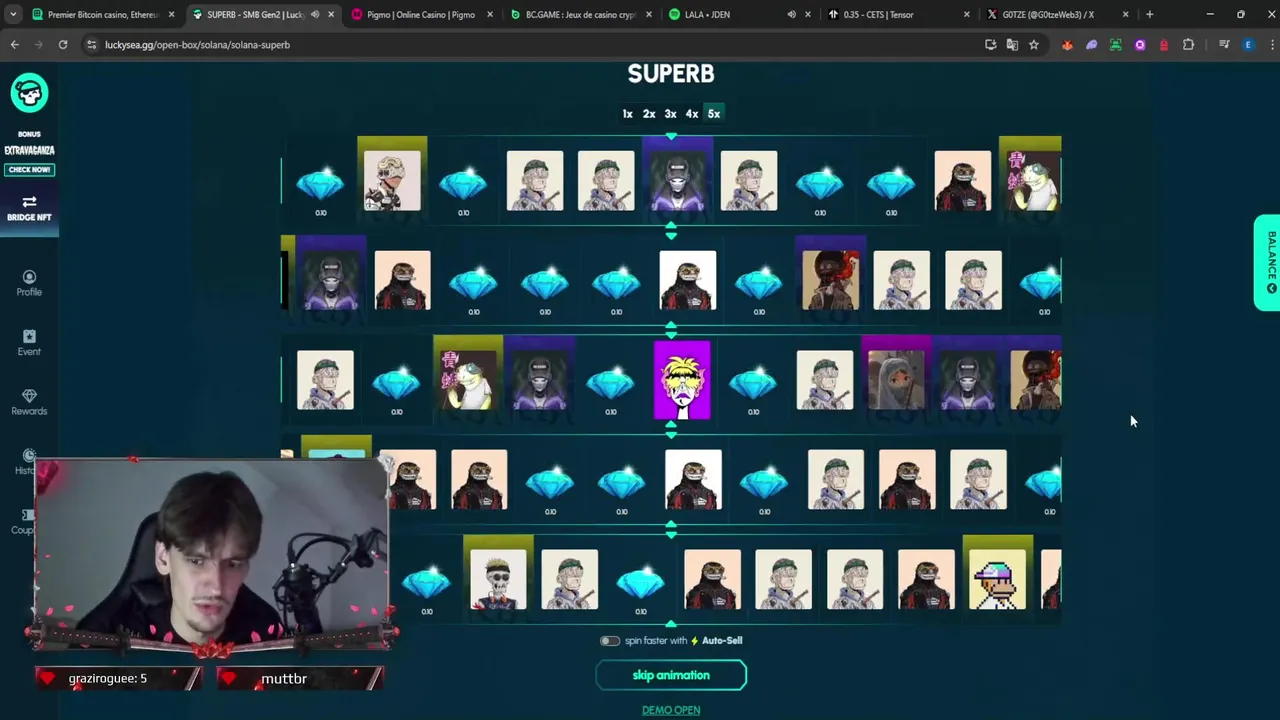Viewport: 1280px width, 720px height.
Task: Open the Phantom wallet extension
Action: (x=1091, y=44)
